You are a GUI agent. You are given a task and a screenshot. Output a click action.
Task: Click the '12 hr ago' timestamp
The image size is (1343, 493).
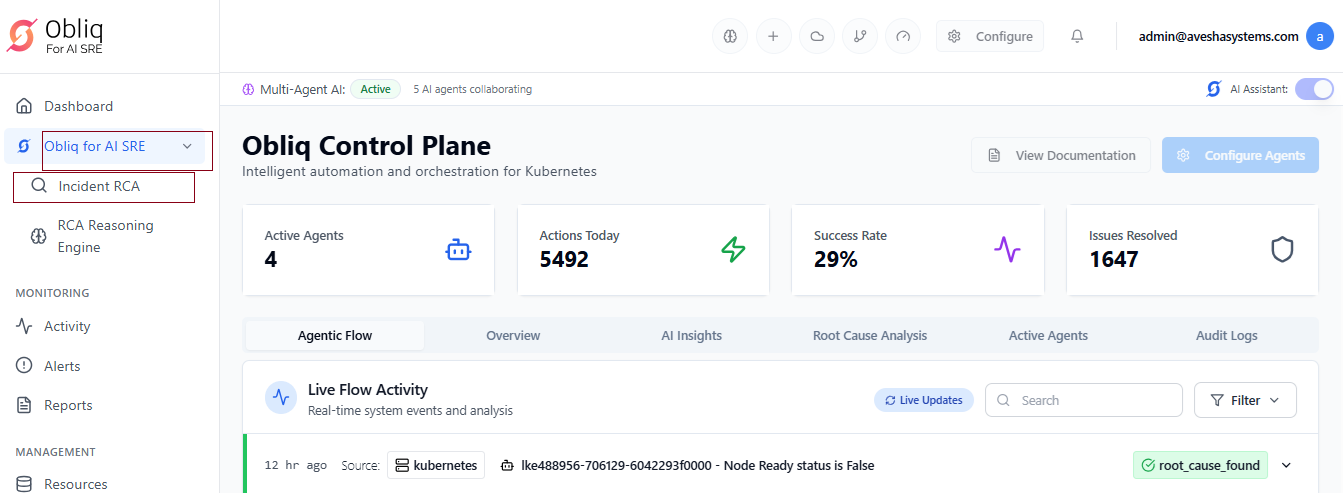click(x=296, y=465)
